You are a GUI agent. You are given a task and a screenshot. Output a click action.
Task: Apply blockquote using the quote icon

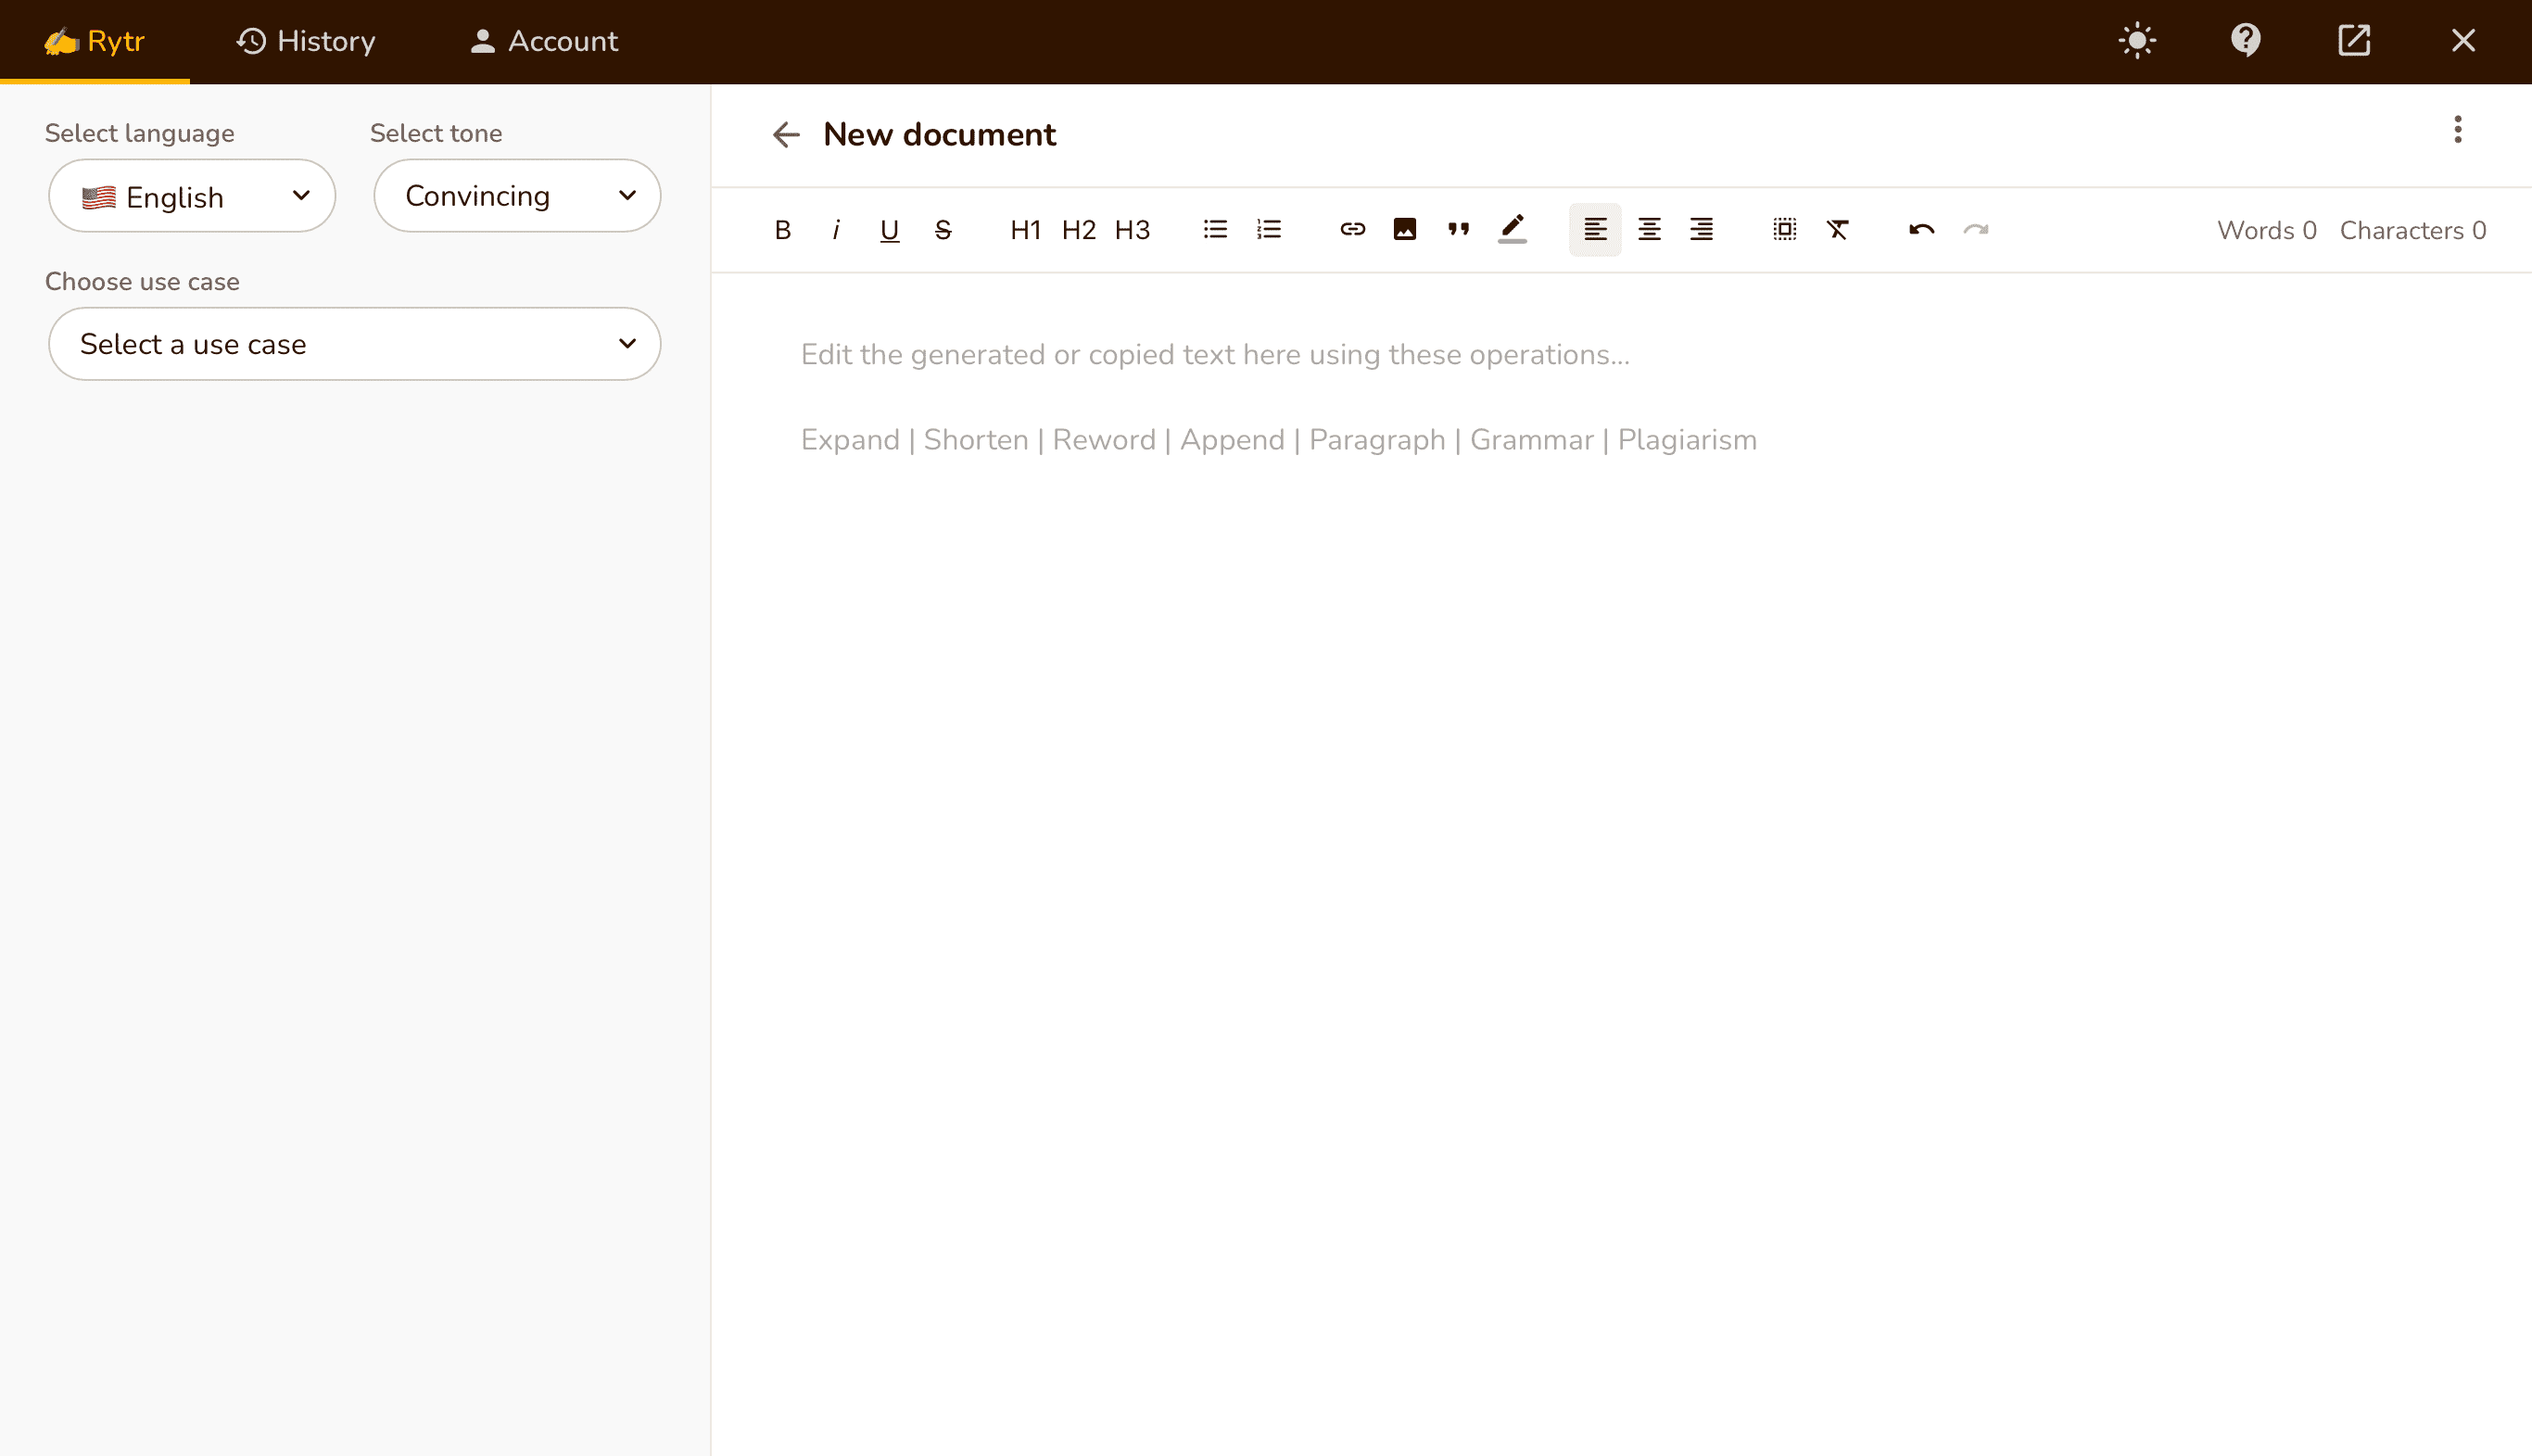coord(1458,230)
